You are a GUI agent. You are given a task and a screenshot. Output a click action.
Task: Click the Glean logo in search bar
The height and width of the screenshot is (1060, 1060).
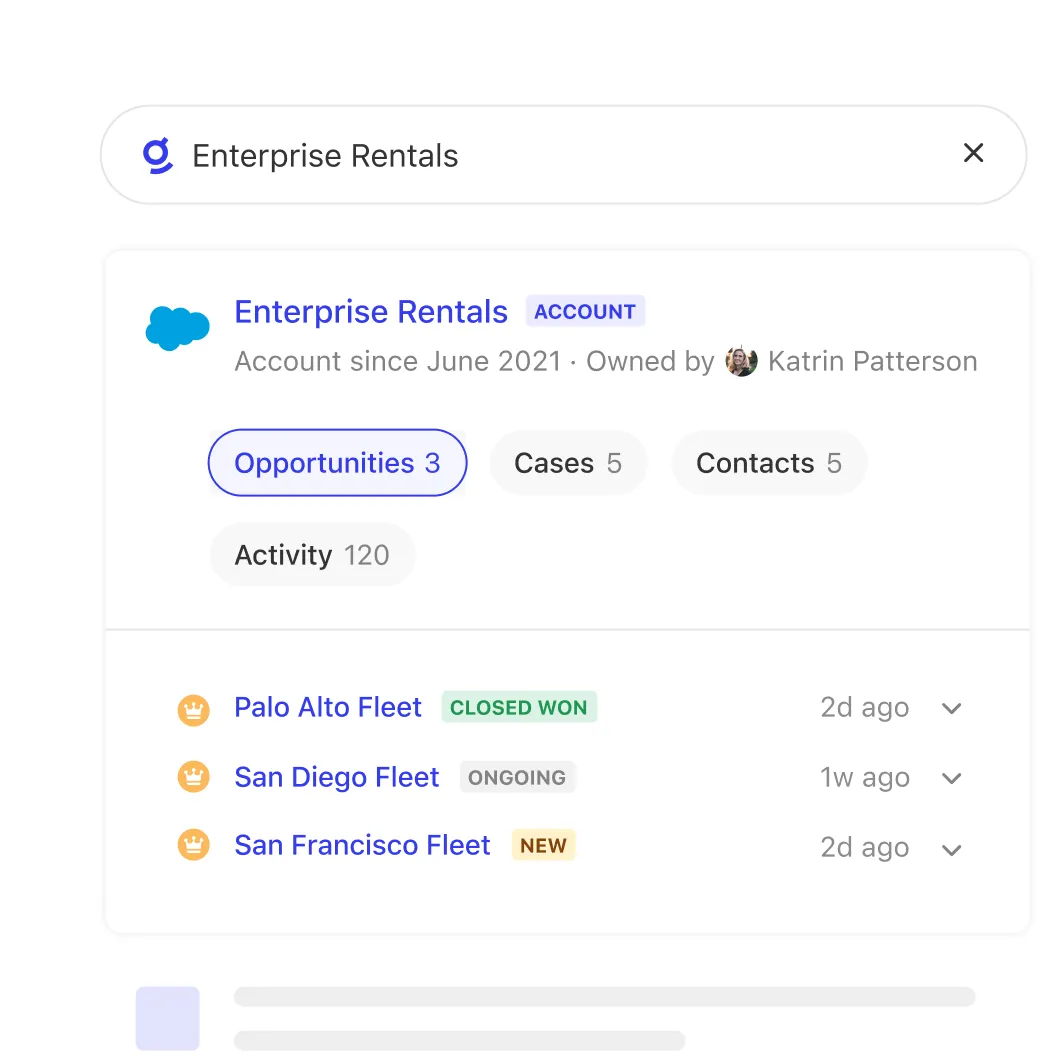[x=158, y=155]
